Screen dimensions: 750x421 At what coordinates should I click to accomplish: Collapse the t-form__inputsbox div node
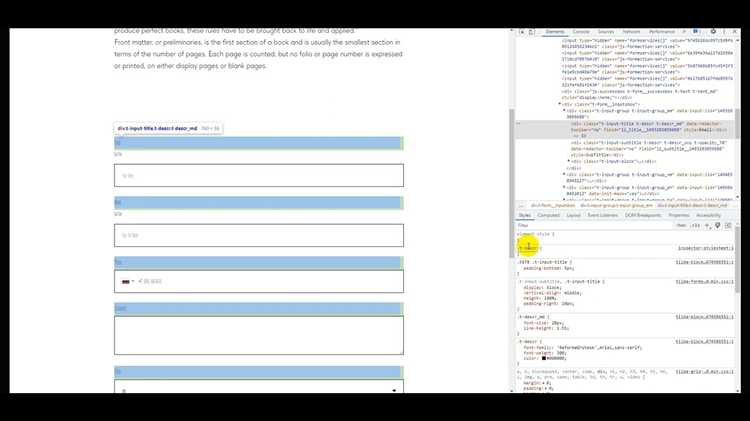(559, 103)
